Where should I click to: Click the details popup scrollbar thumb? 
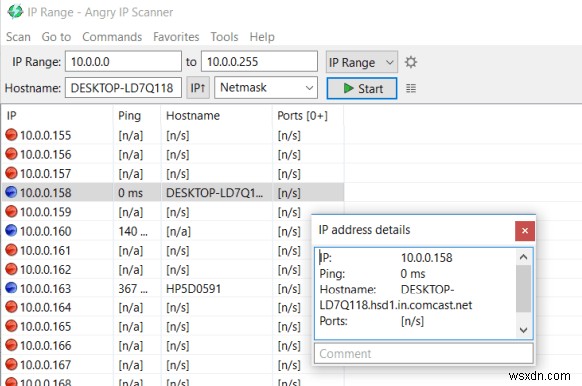tap(523, 289)
